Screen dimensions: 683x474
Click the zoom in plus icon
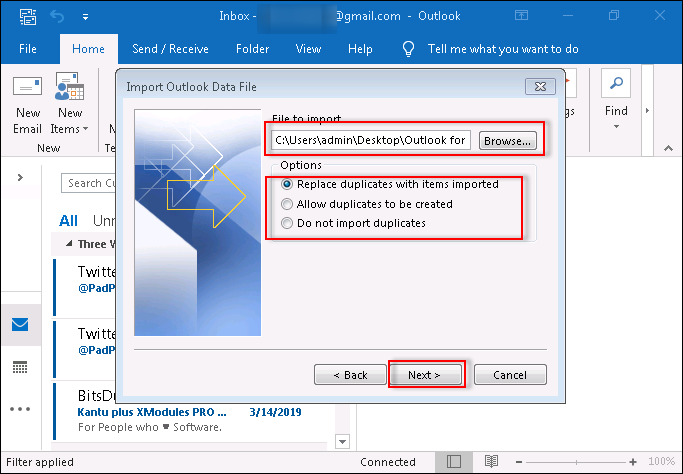tap(633, 462)
